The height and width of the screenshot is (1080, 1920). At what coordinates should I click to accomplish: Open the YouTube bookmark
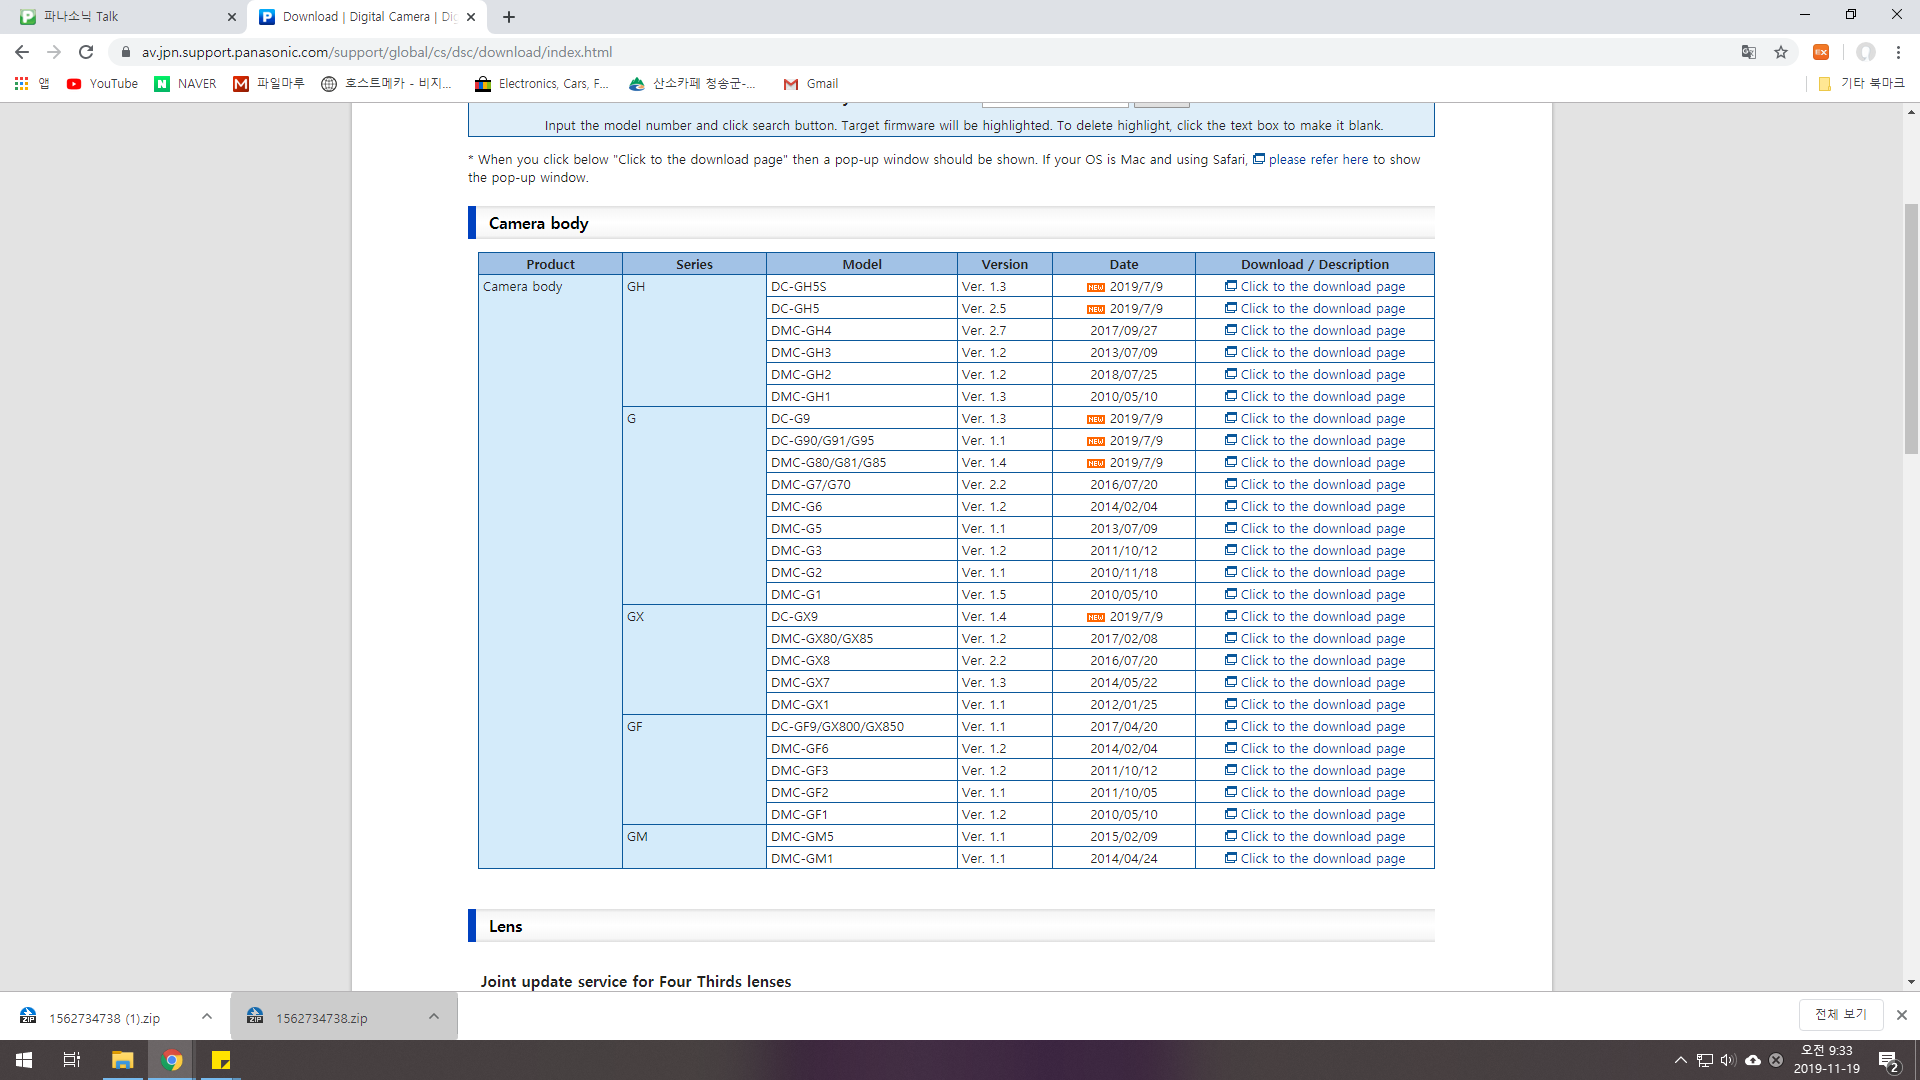point(102,84)
